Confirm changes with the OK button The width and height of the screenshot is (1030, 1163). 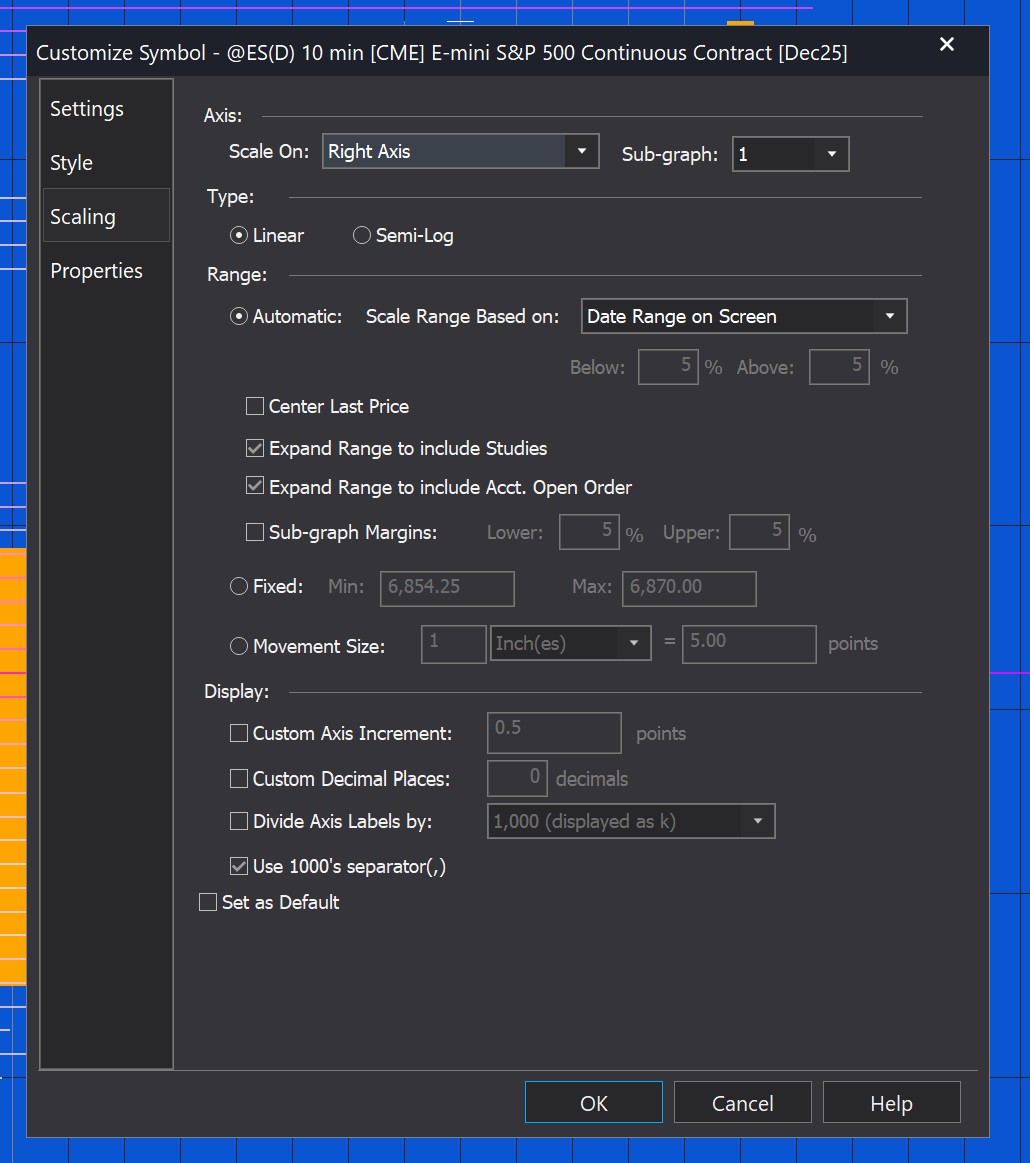pyautogui.click(x=593, y=1102)
